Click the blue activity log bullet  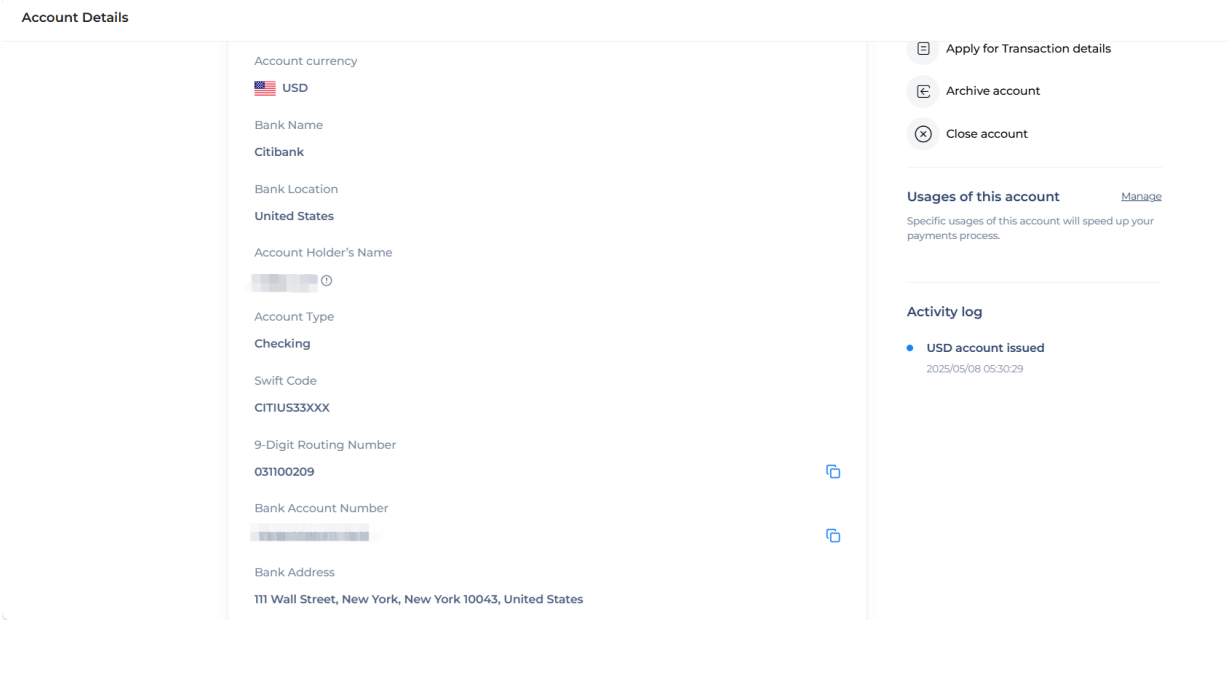910,348
